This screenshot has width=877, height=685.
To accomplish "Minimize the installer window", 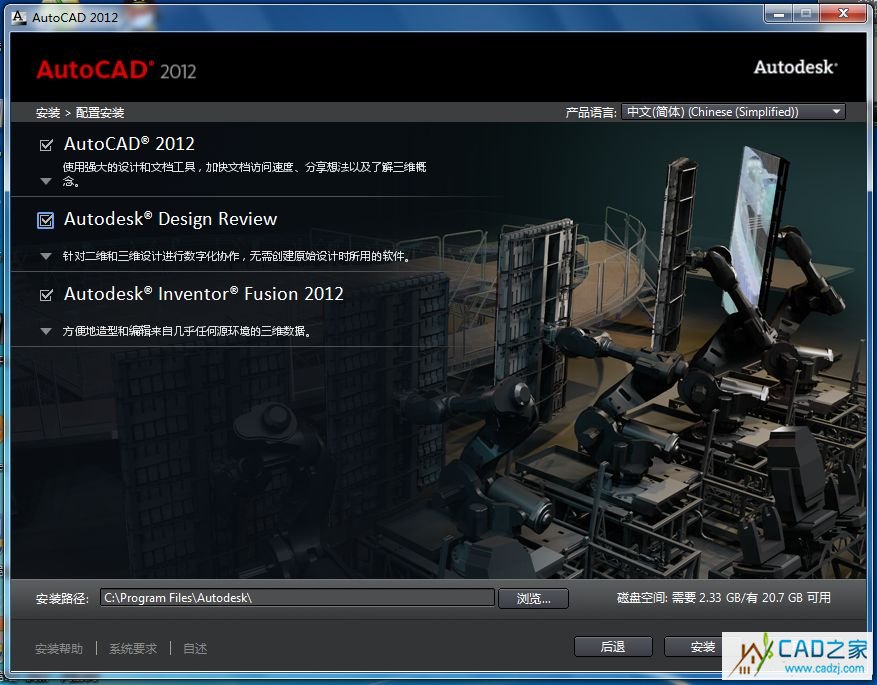I will 779,14.
